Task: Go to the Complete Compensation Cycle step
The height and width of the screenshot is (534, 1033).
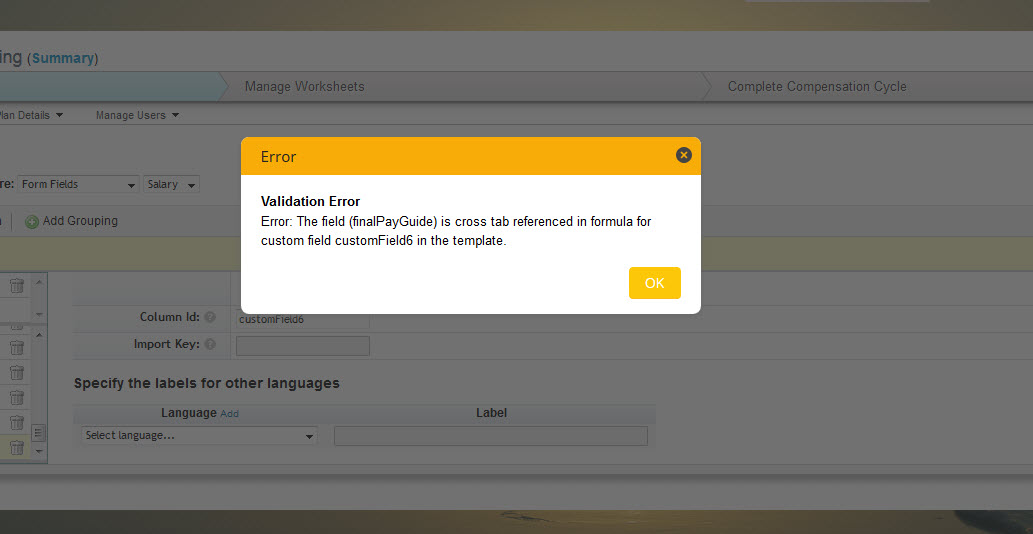Action: point(817,87)
